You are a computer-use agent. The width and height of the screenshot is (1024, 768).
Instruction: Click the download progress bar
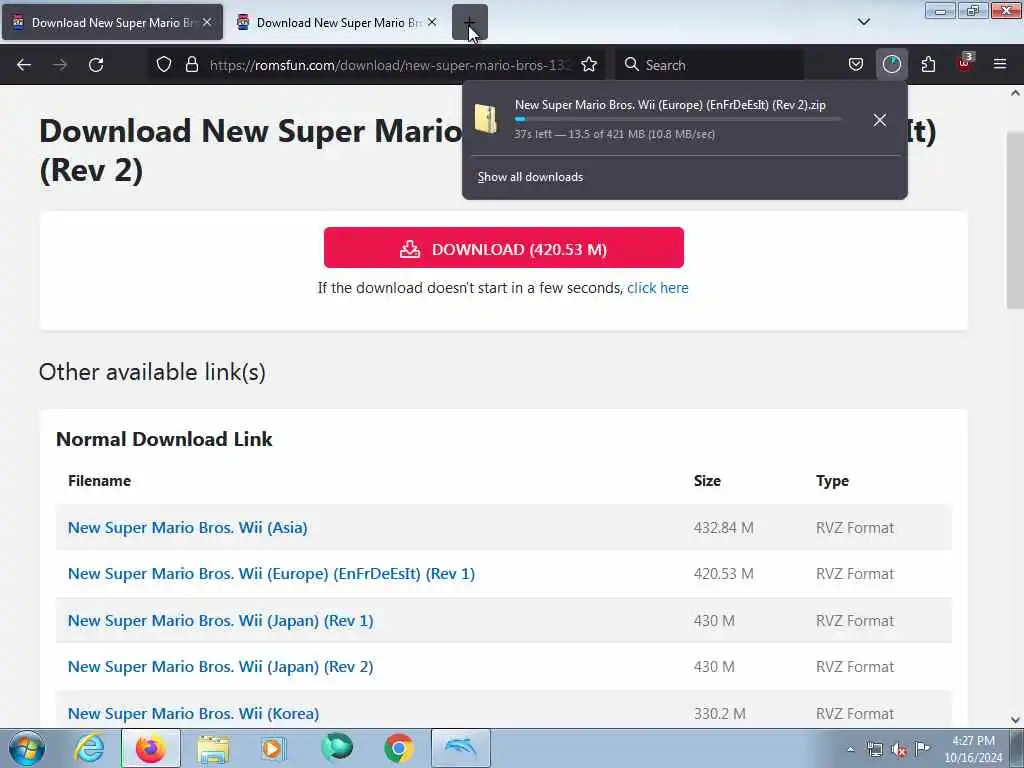(677, 119)
